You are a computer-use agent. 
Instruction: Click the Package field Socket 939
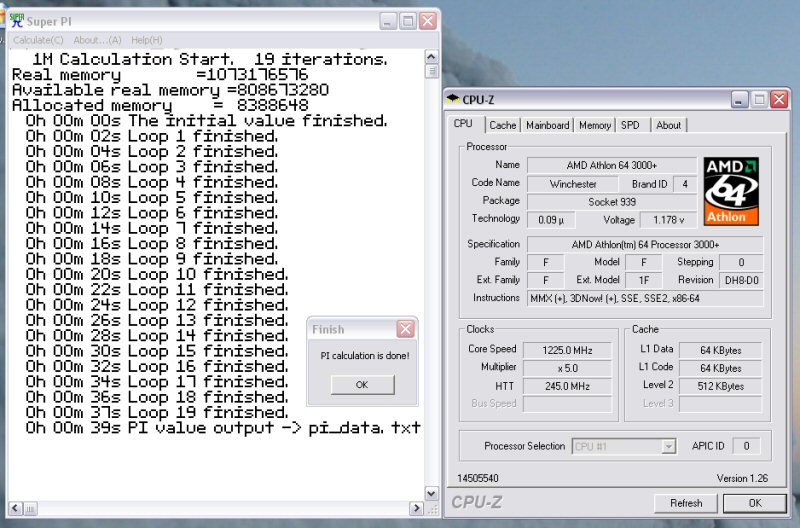point(612,202)
